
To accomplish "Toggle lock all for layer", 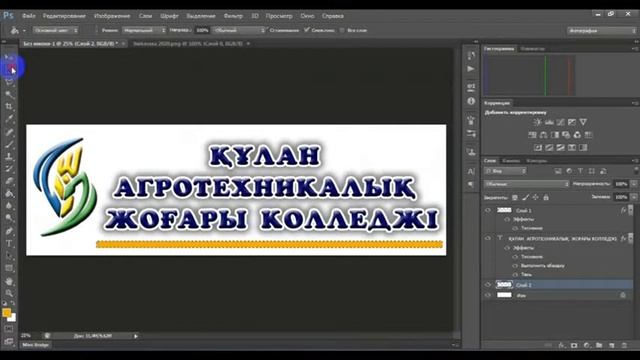I will click(x=546, y=198).
